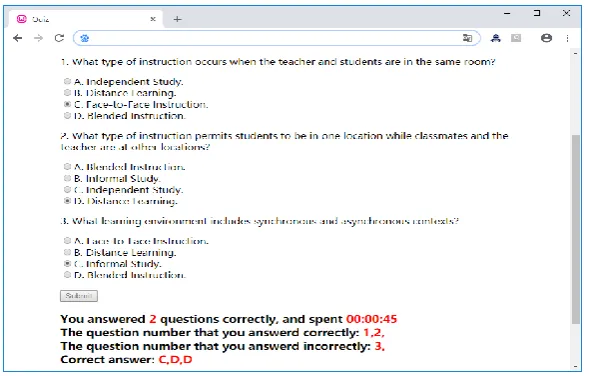Screen dimensions: 589x376
Task: Select B. Informal Study for question 2
Action: click(x=67, y=178)
